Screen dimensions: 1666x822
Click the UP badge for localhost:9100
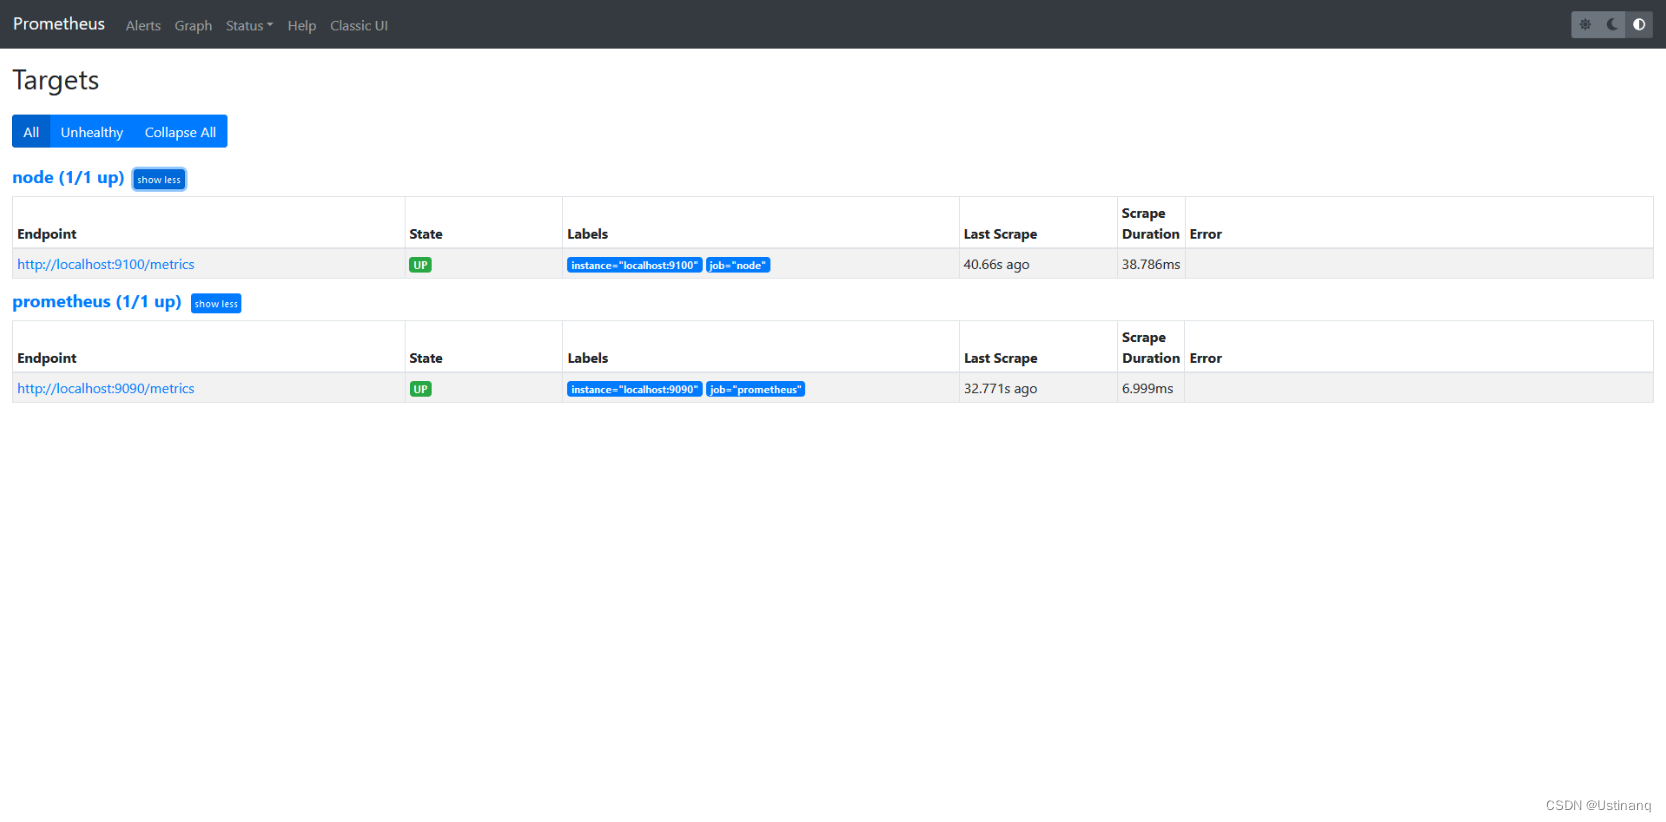[421, 266]
